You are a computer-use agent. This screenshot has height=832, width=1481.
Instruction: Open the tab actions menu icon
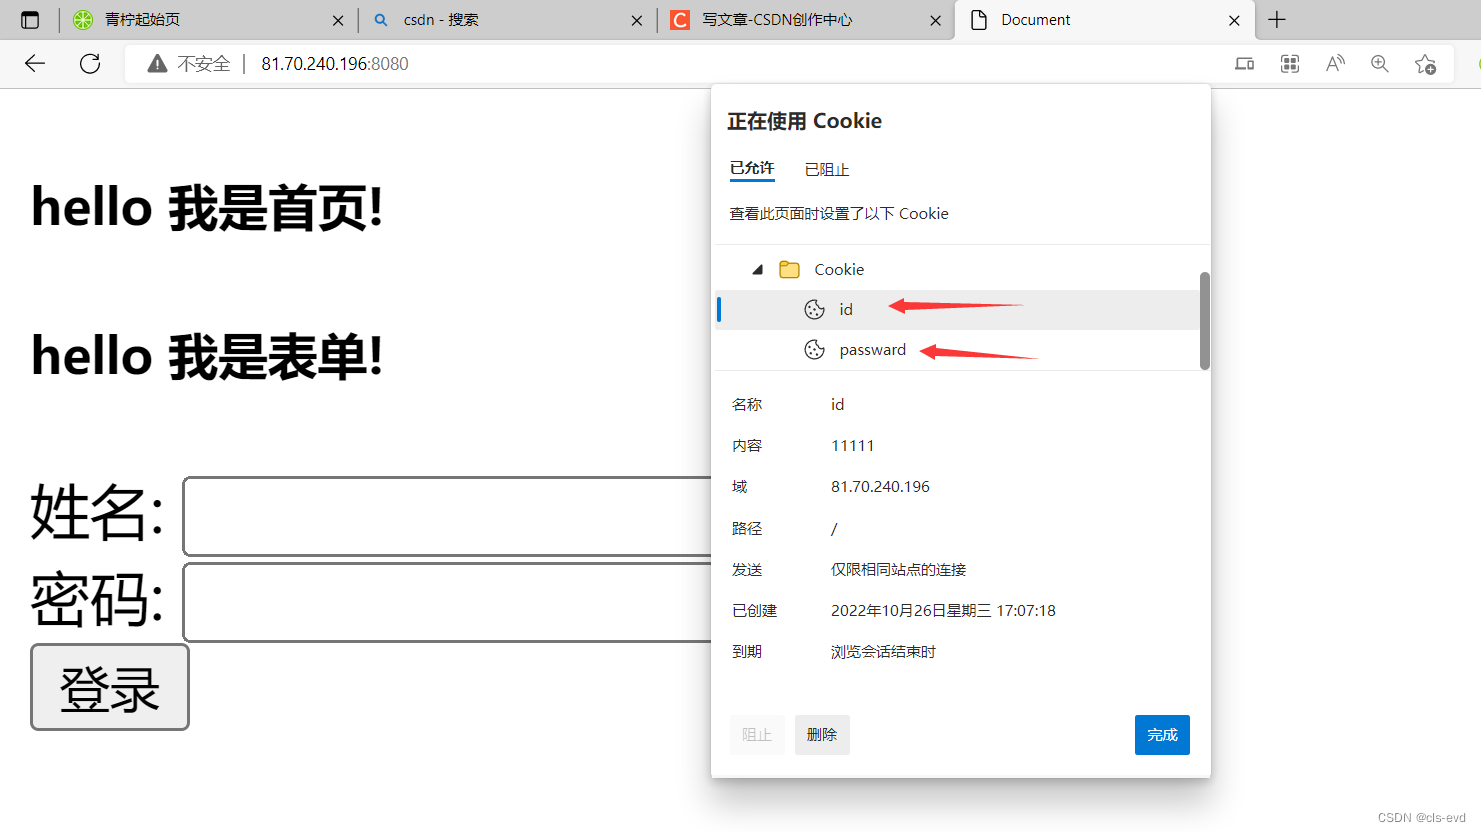tap(30, 20)
